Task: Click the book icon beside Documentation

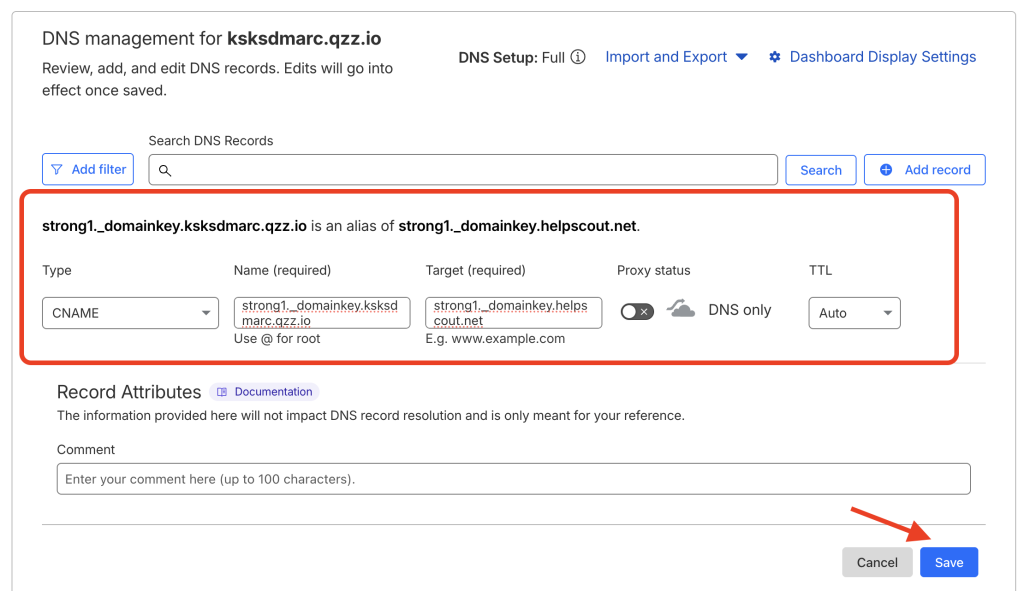Action: pyautogui.click(x=222, y=392)
